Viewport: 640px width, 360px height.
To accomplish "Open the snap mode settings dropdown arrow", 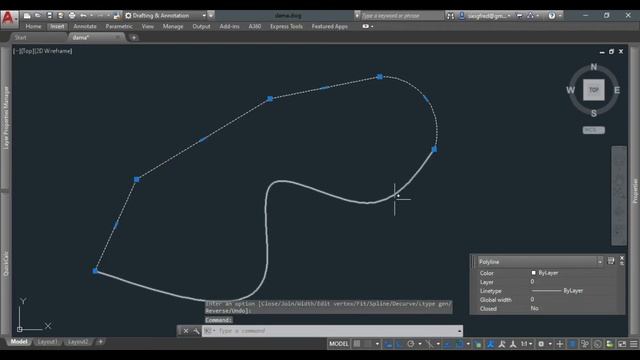I will (x=377, y=344).
